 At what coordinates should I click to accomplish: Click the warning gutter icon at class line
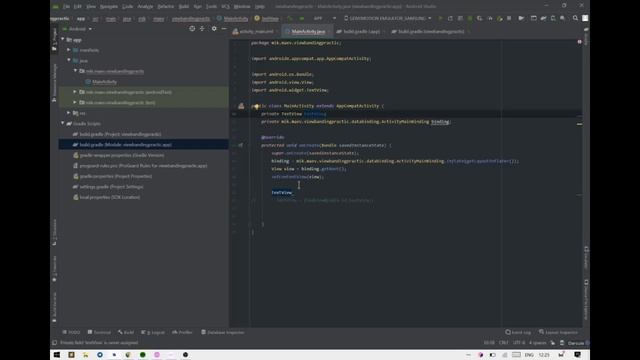241,106
